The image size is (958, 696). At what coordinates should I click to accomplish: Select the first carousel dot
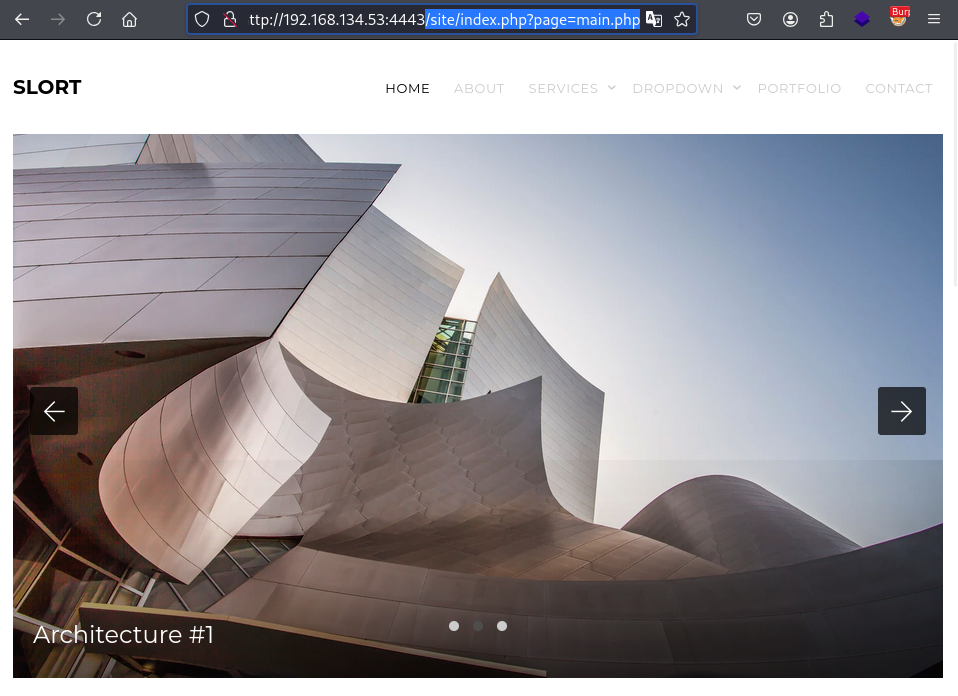click(454, 626)
